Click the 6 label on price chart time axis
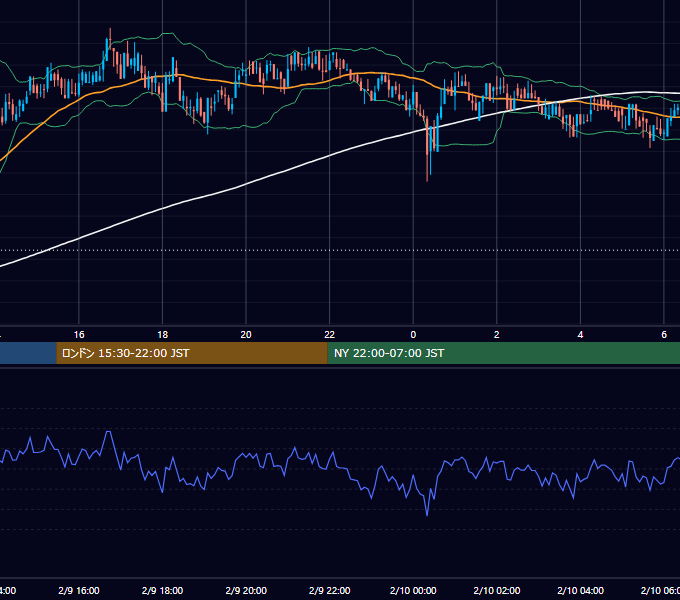Viewport: 680px width, 600px height. pyautogui.click(x=664, y=335)
